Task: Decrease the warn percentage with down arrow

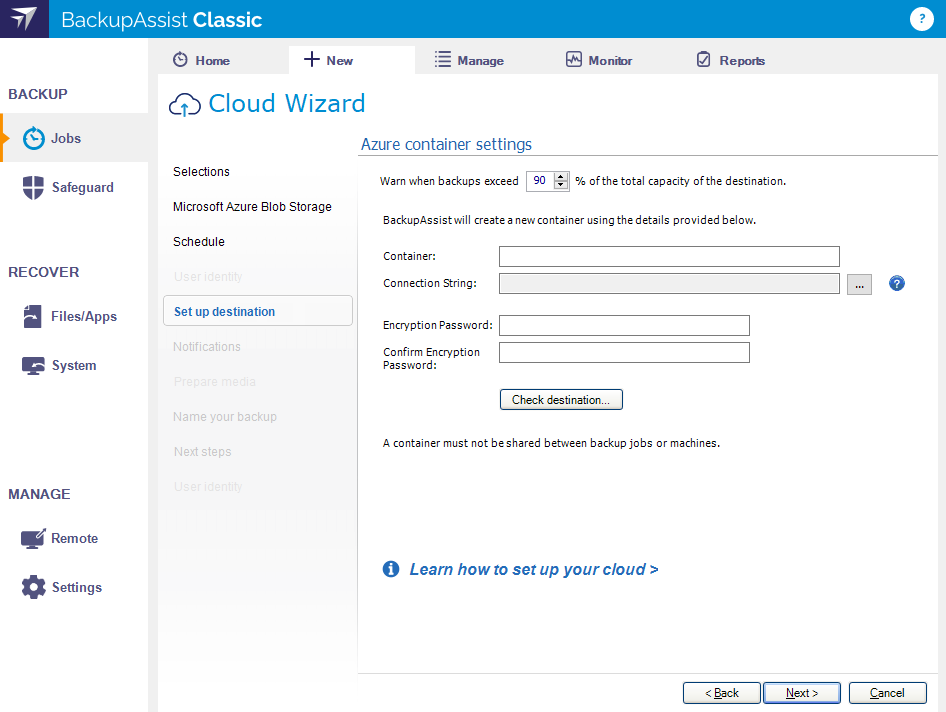Action: pyautogui.click(x=560, y=185)
